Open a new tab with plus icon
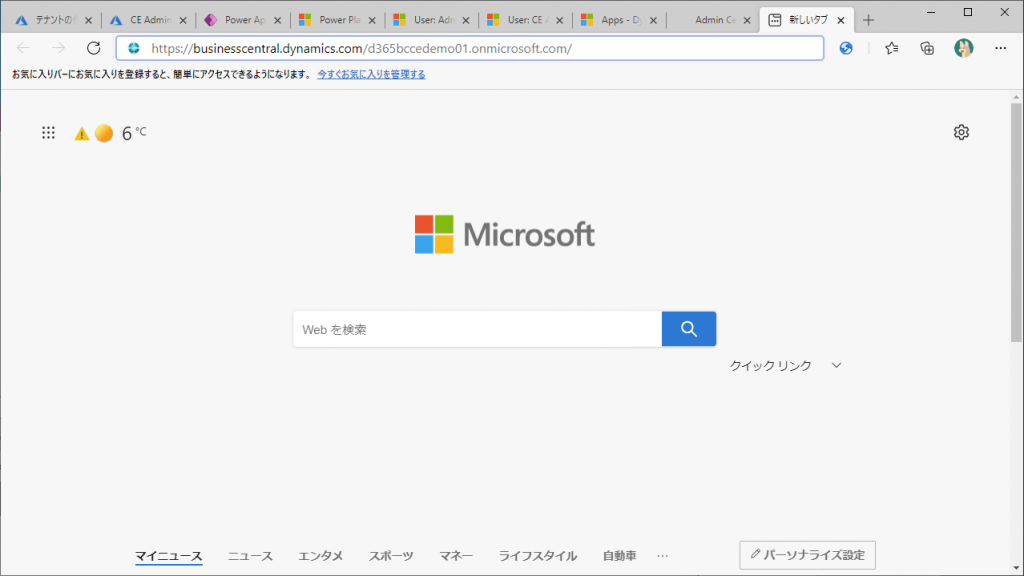Screen dimensions: 1024x576 [868, 20]
